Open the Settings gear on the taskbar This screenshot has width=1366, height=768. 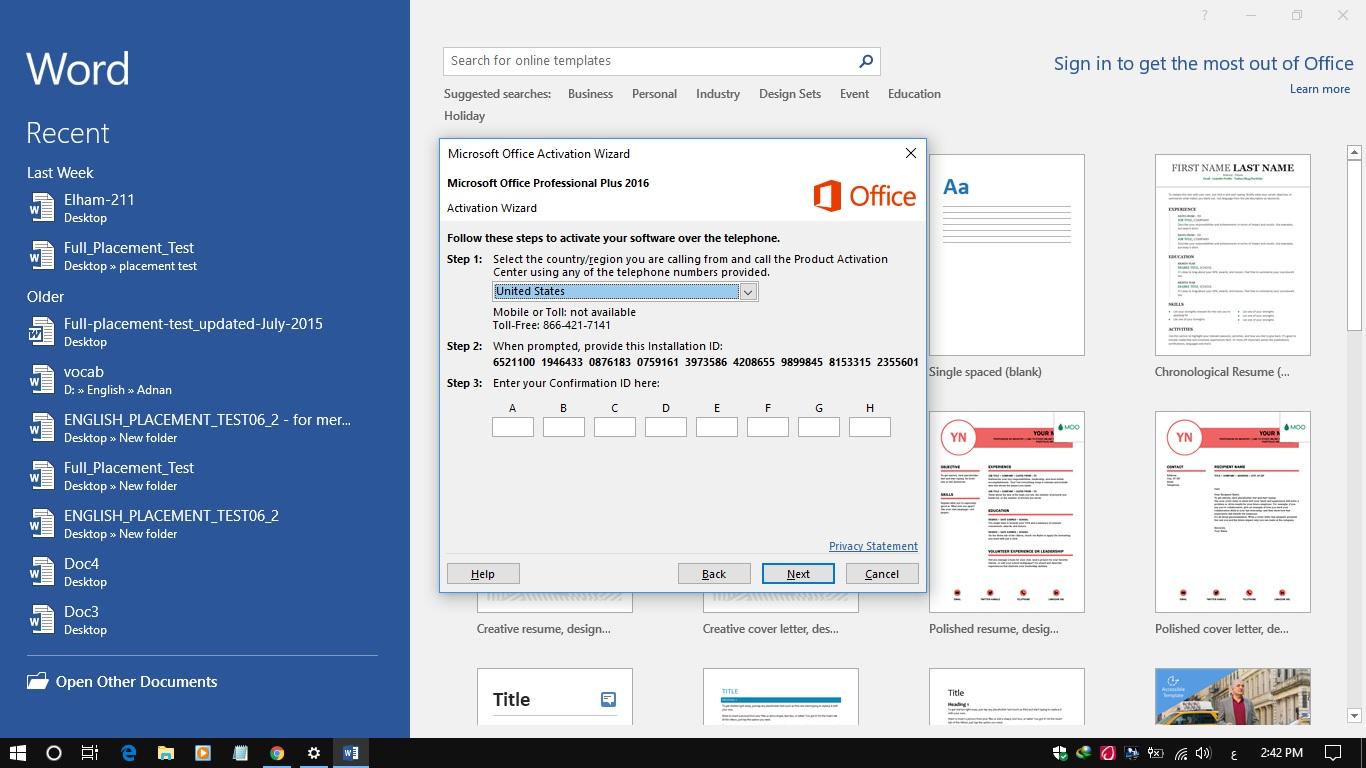tap(314, 753)
